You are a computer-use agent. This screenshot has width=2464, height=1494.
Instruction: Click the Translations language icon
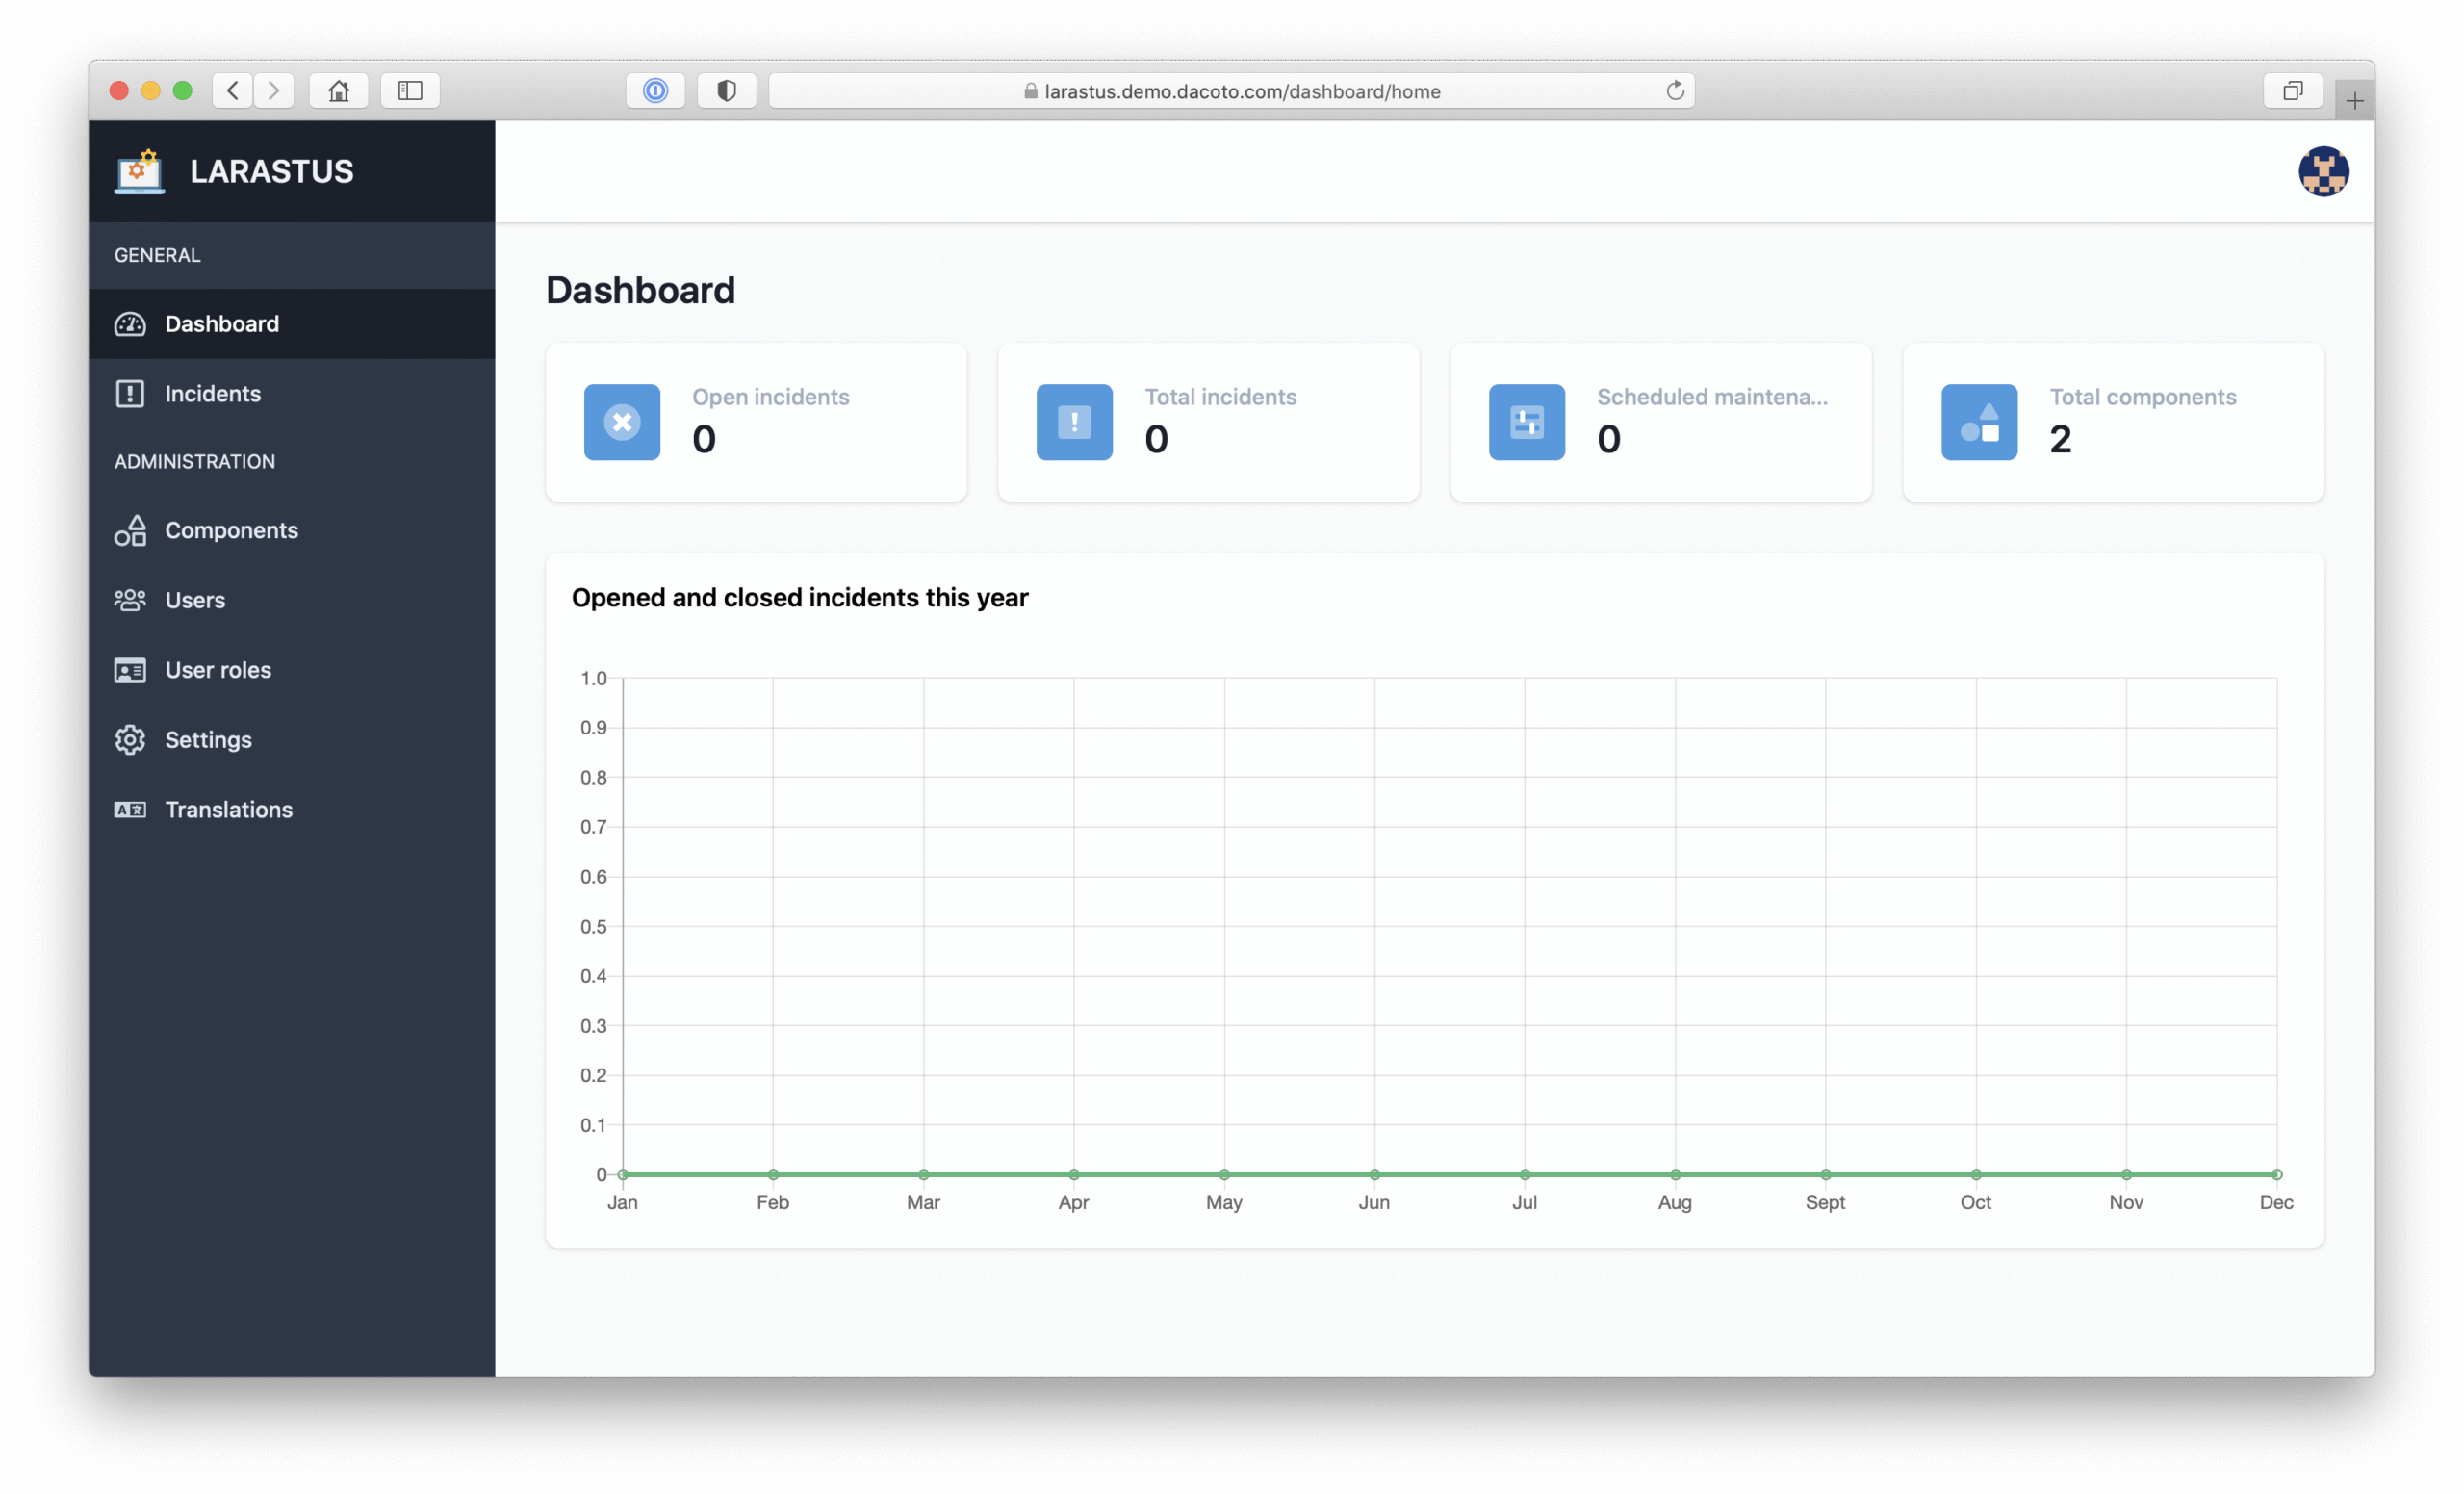(131, 809)
